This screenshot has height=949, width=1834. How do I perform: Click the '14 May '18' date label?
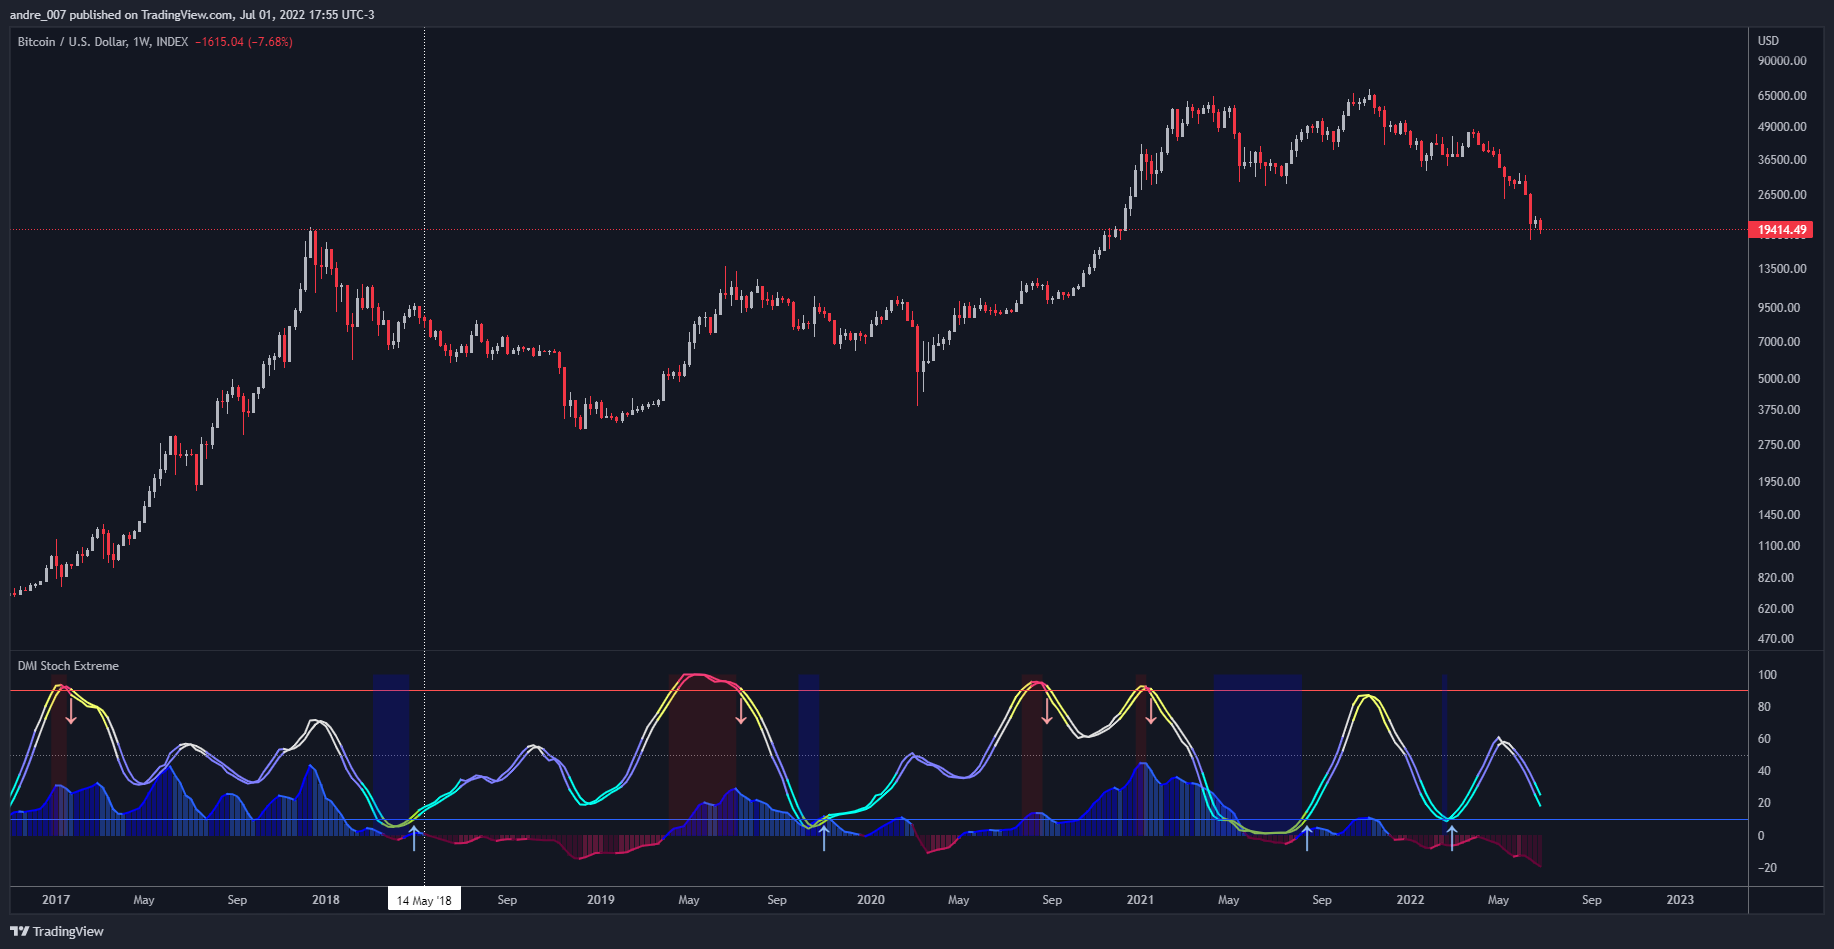click(424, 900)
